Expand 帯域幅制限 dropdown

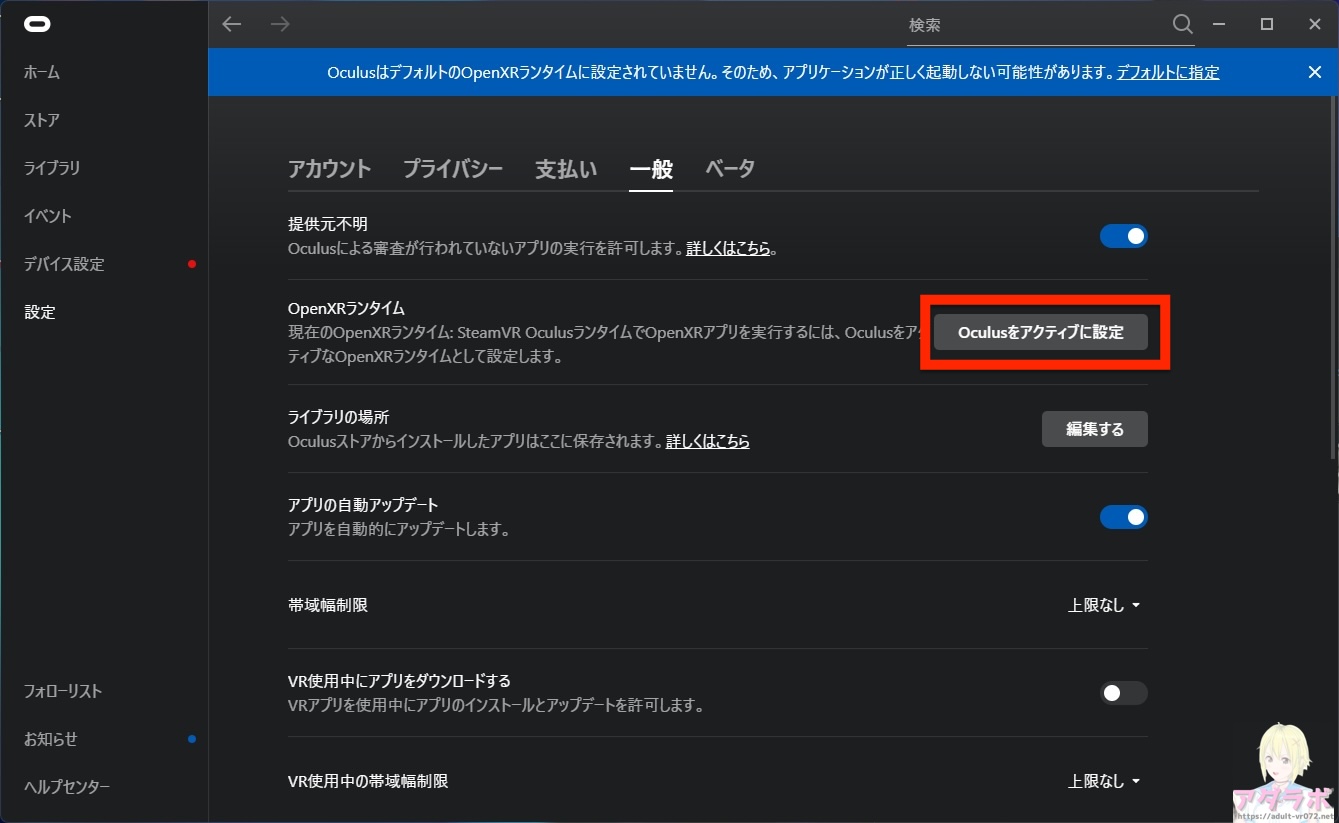click(x=1104, y=605)
